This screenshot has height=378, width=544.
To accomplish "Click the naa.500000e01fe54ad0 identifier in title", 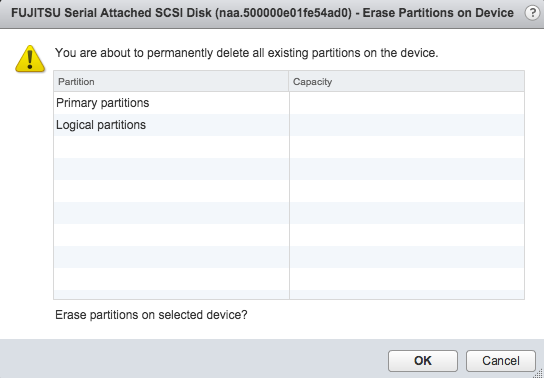I will (283, 13).
